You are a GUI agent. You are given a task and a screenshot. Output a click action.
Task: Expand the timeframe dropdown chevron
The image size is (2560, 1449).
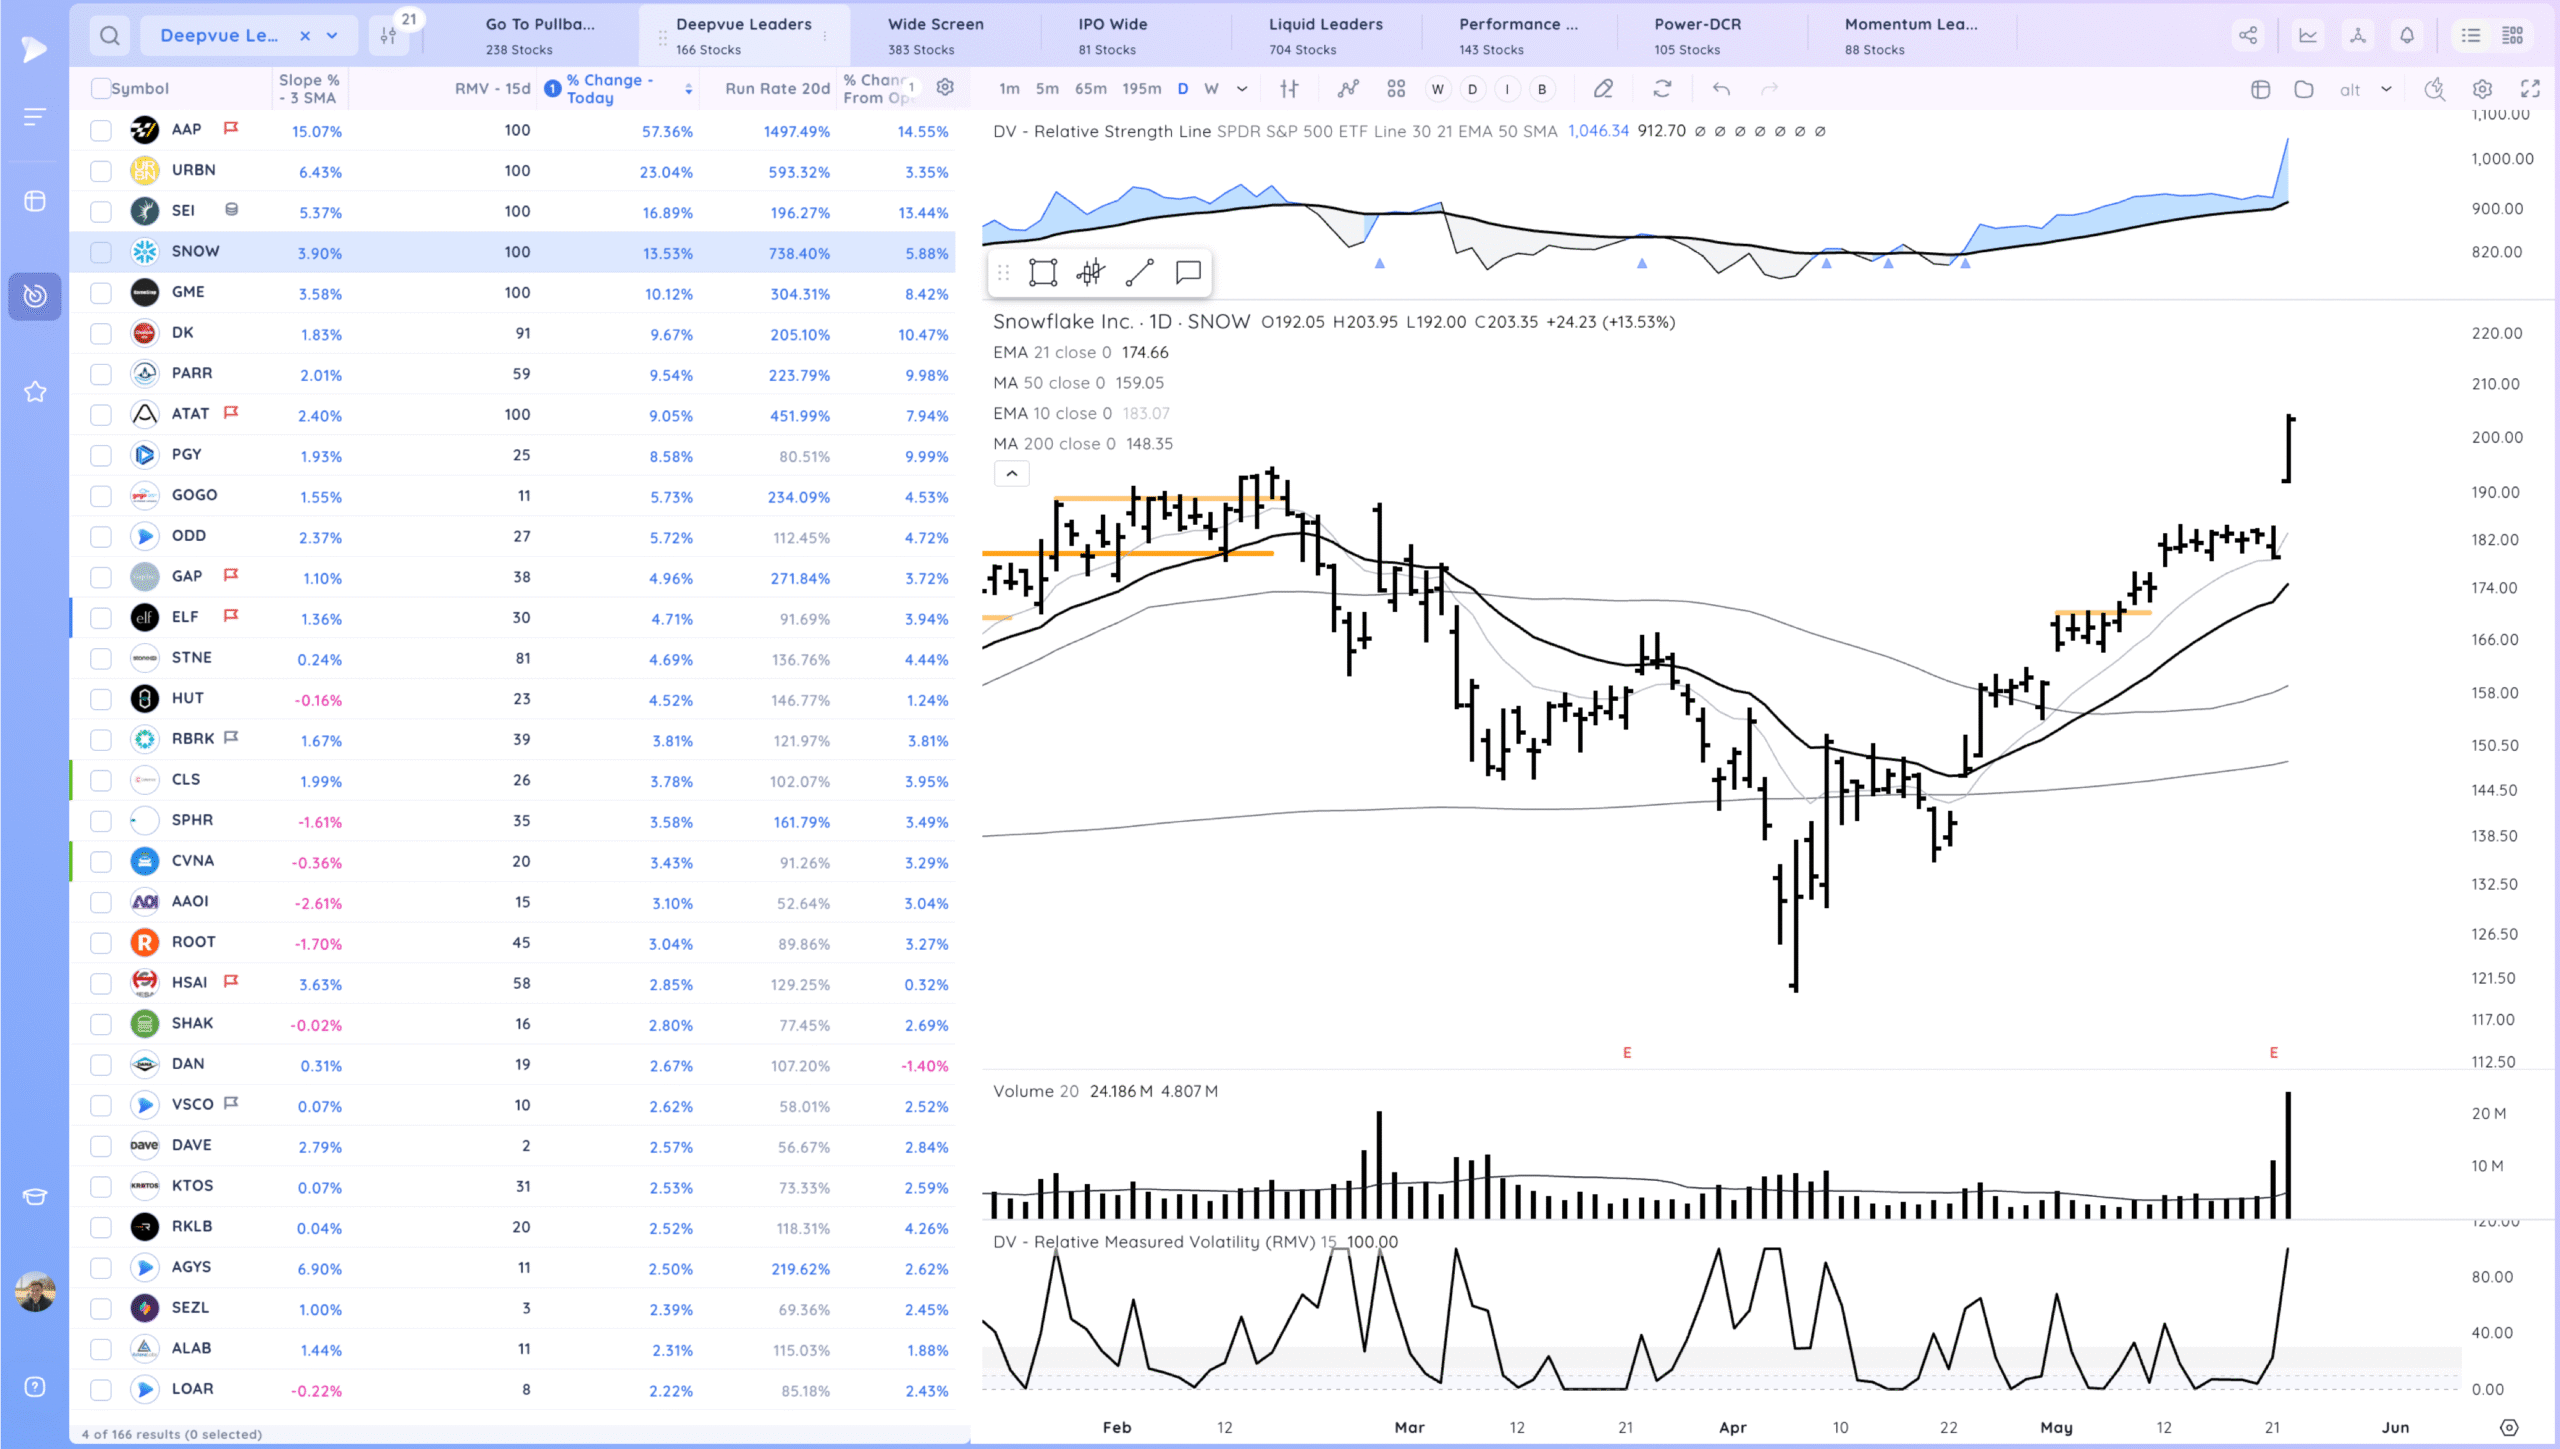click(1242, 89)
